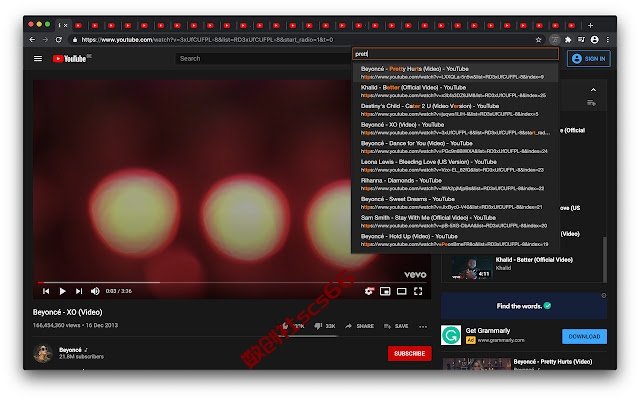Reload the page with the refresh icon
Screen dimensions: 640x400
(59, 40)
